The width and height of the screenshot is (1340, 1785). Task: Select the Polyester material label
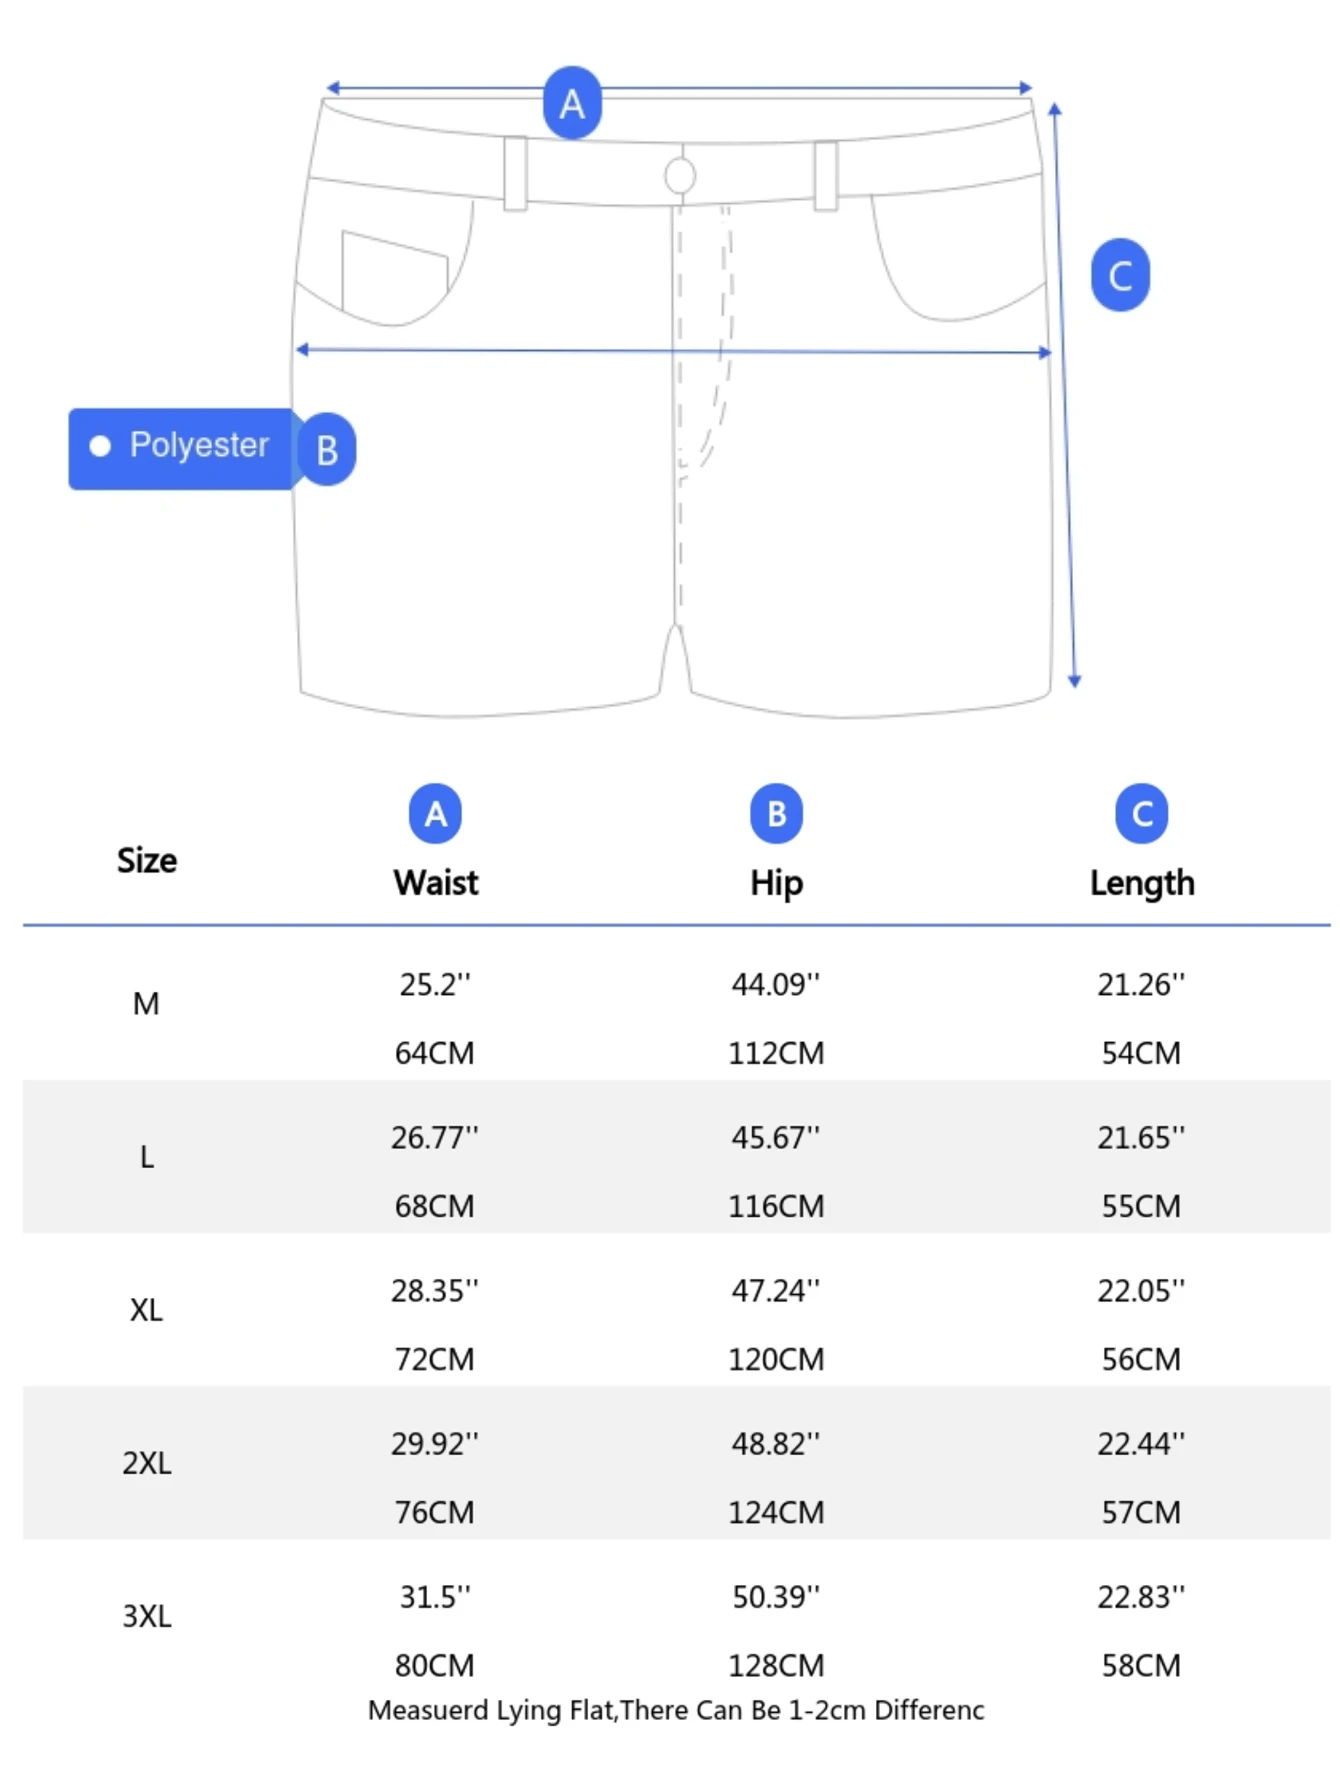coord(199,445)
